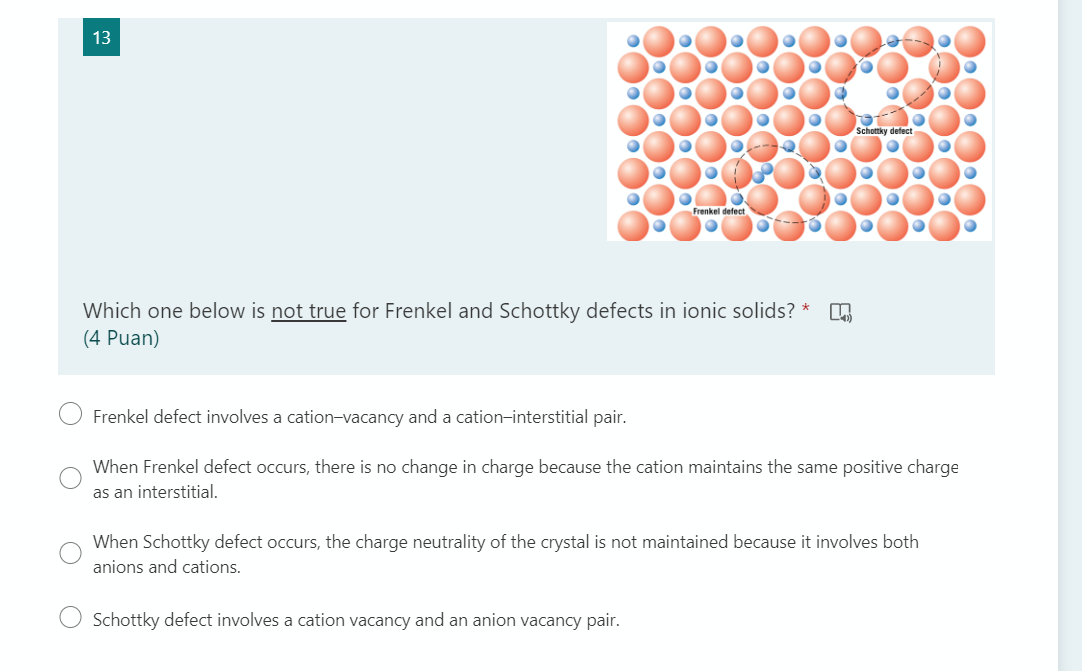Click the immersive reader read-aloud icon
1082x671 pixels.
click(840, 313)
